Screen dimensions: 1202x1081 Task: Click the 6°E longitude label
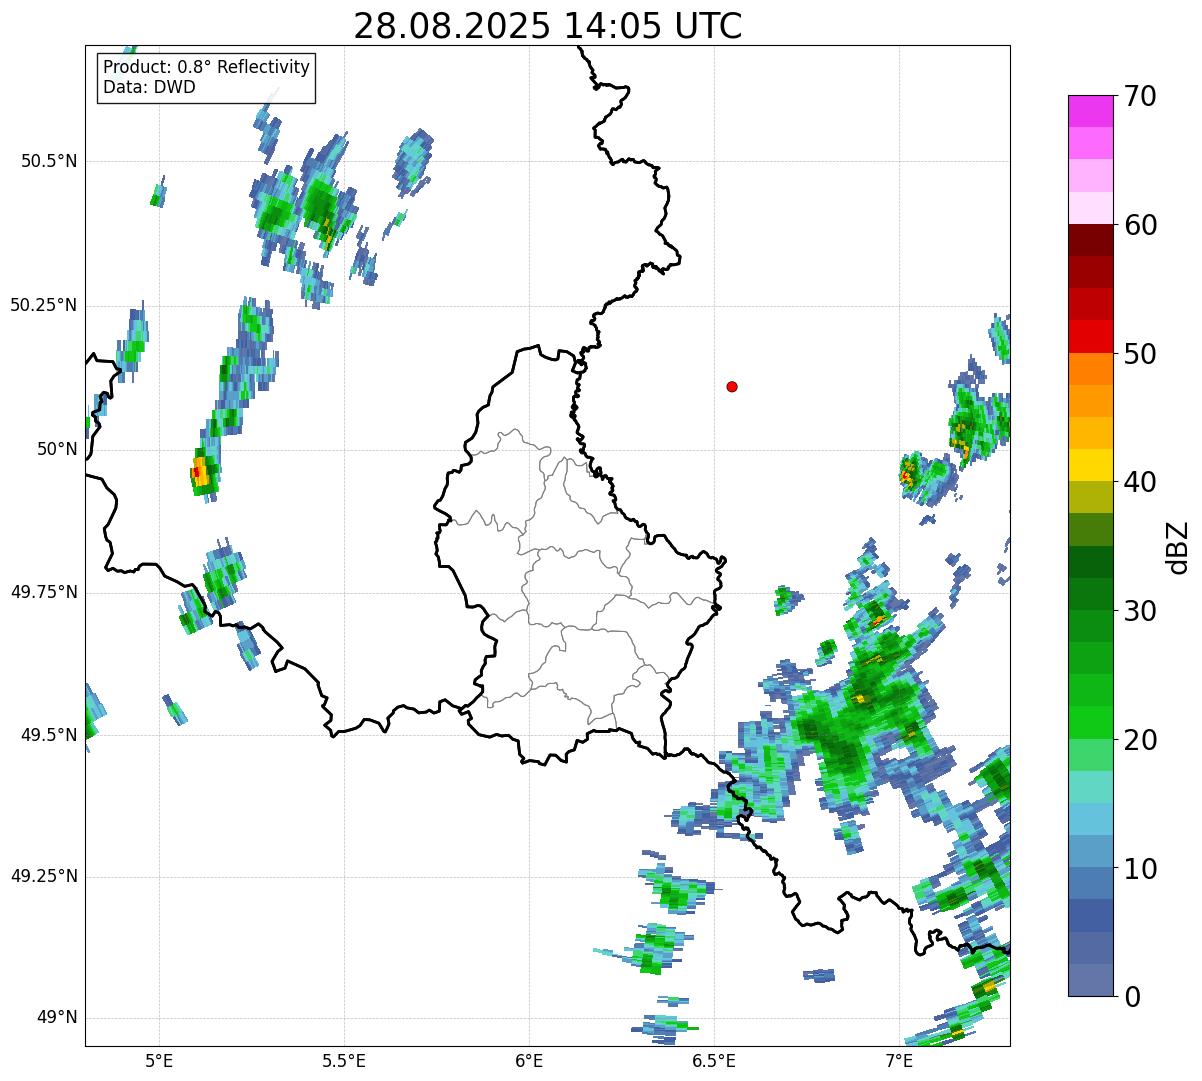click(529, 1060)
